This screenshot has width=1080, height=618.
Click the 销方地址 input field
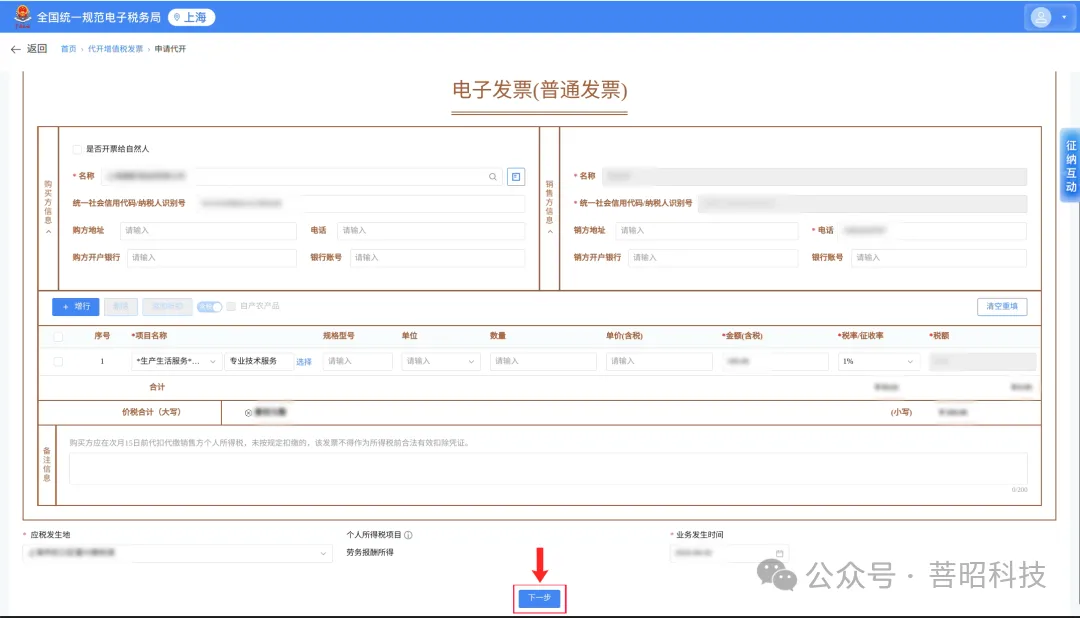pyautogui.click(x=706, y=231)
